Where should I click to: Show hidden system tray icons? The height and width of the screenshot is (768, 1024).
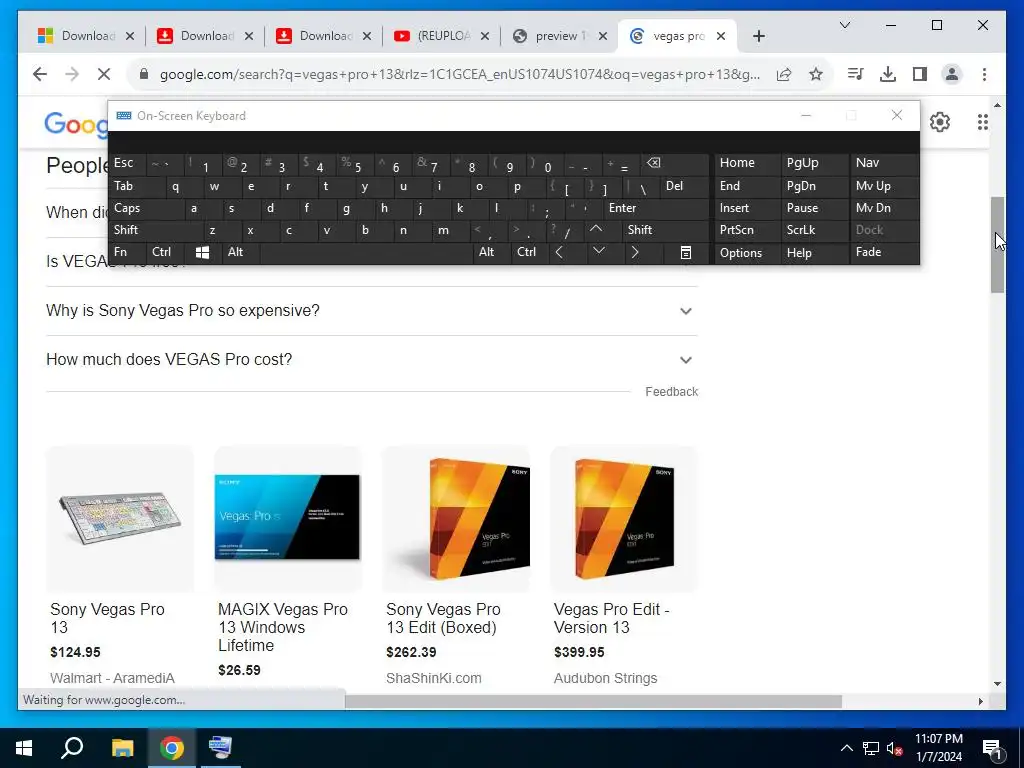click(846, 748)
